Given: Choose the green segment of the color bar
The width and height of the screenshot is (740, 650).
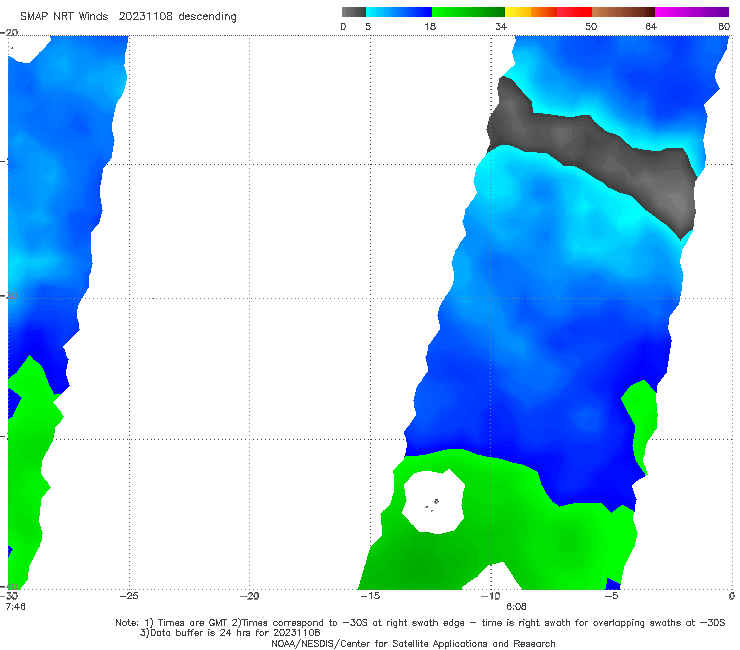Looking at the screenshot, I should [x=468, y=12].
